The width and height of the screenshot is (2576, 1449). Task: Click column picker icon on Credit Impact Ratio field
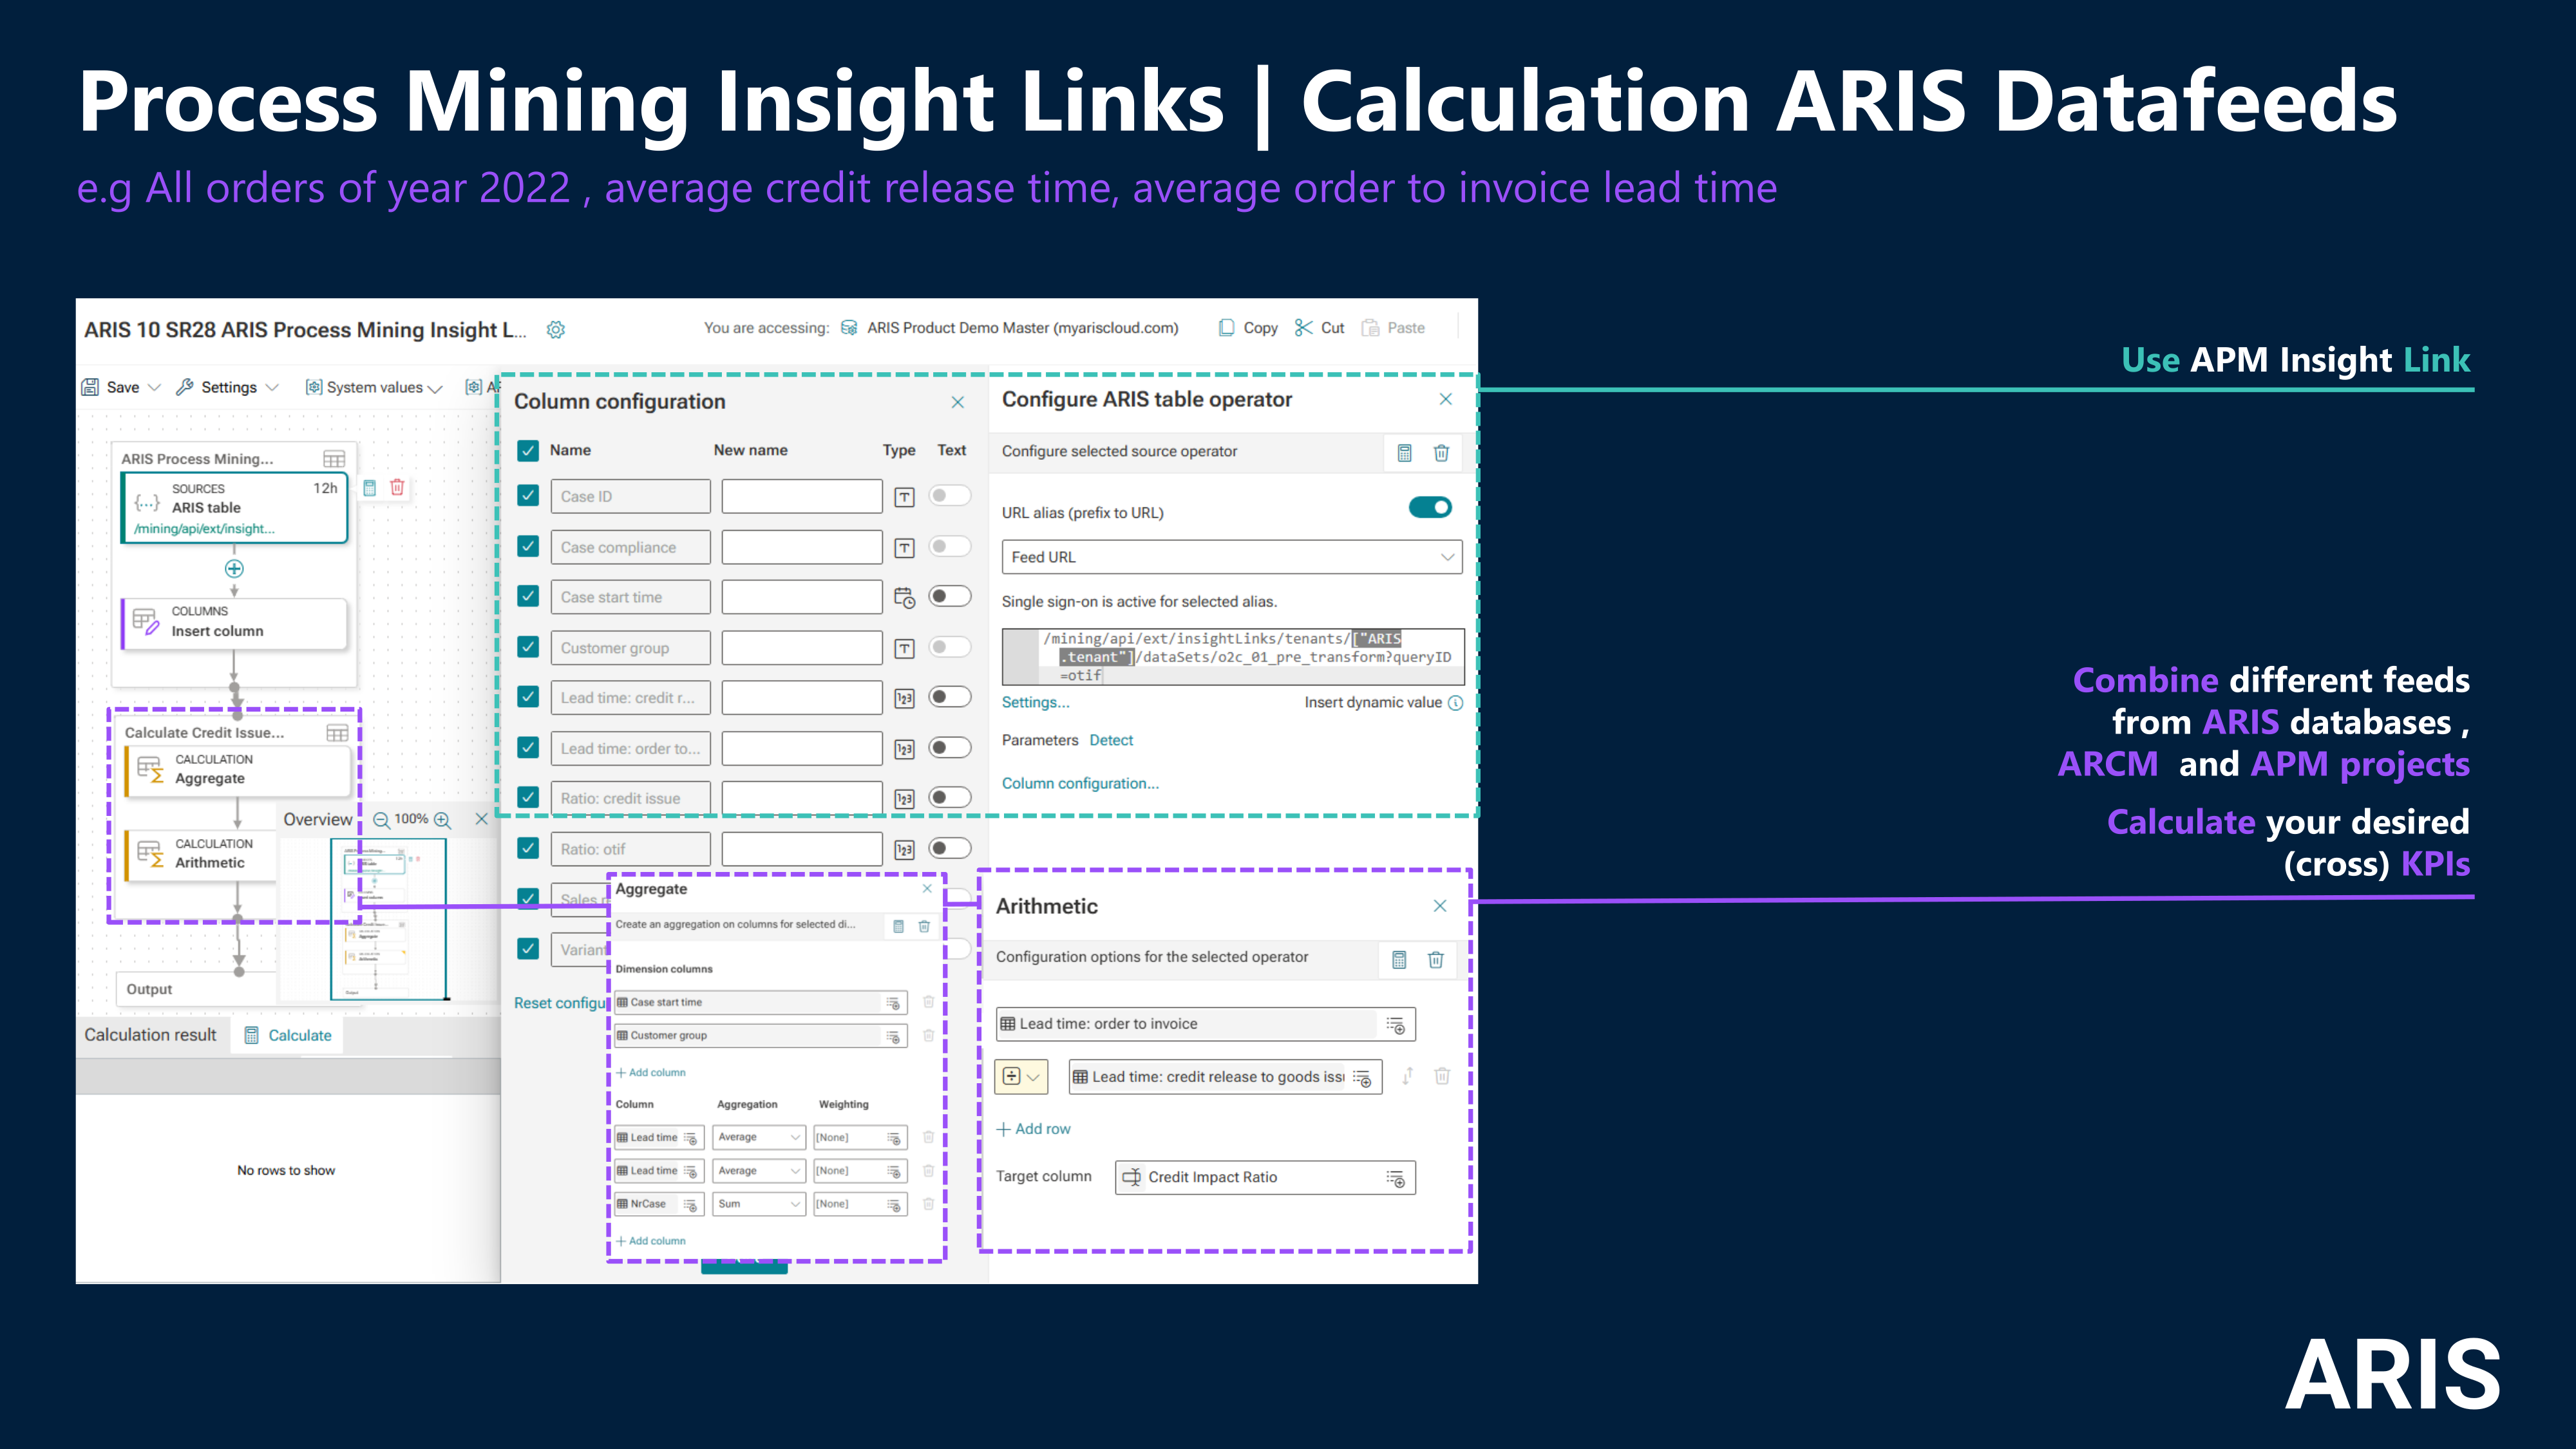click(x=1395, y=1178)
